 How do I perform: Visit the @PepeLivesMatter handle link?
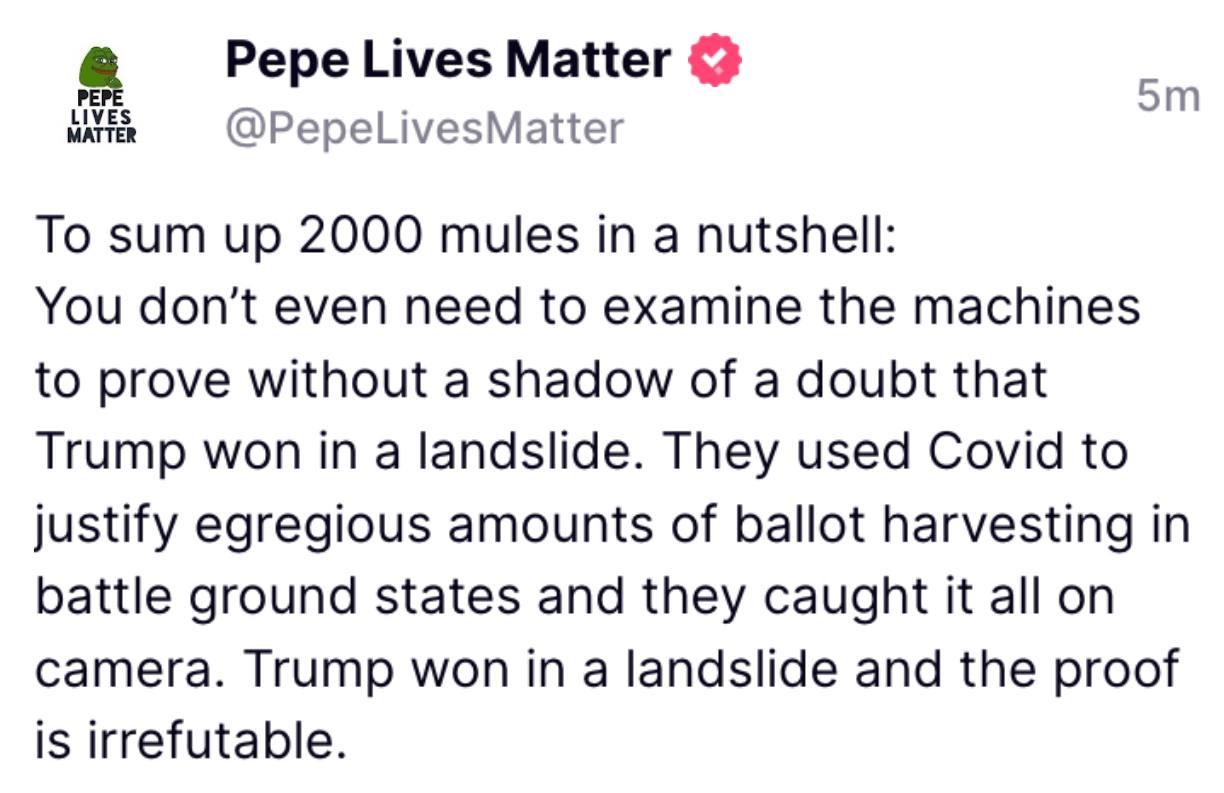coord(424,128)
